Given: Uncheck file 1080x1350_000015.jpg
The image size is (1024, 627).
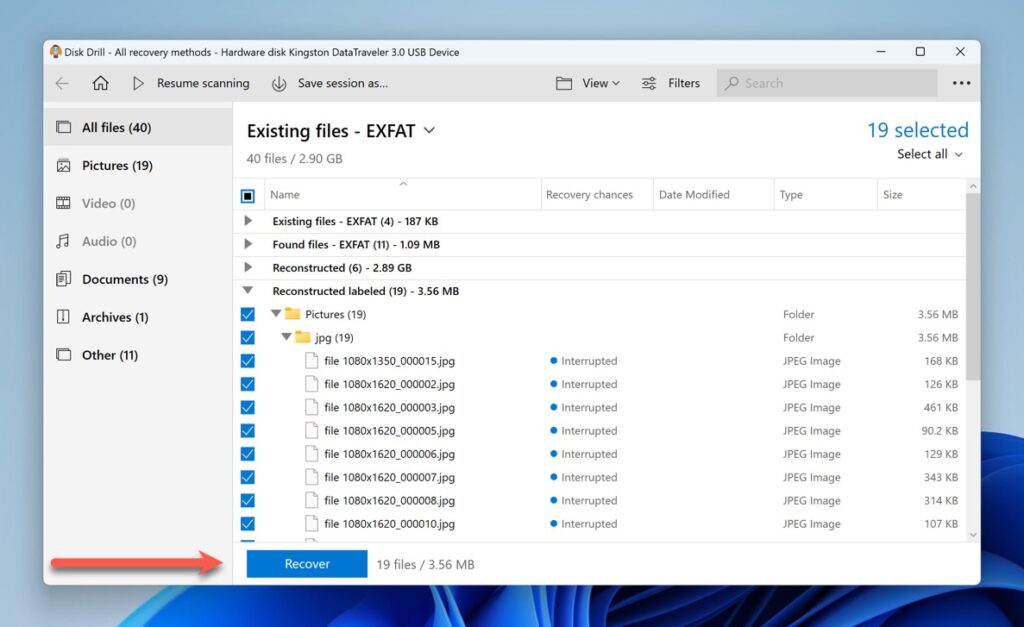Looking at the screenshot, I should point(247,360).
